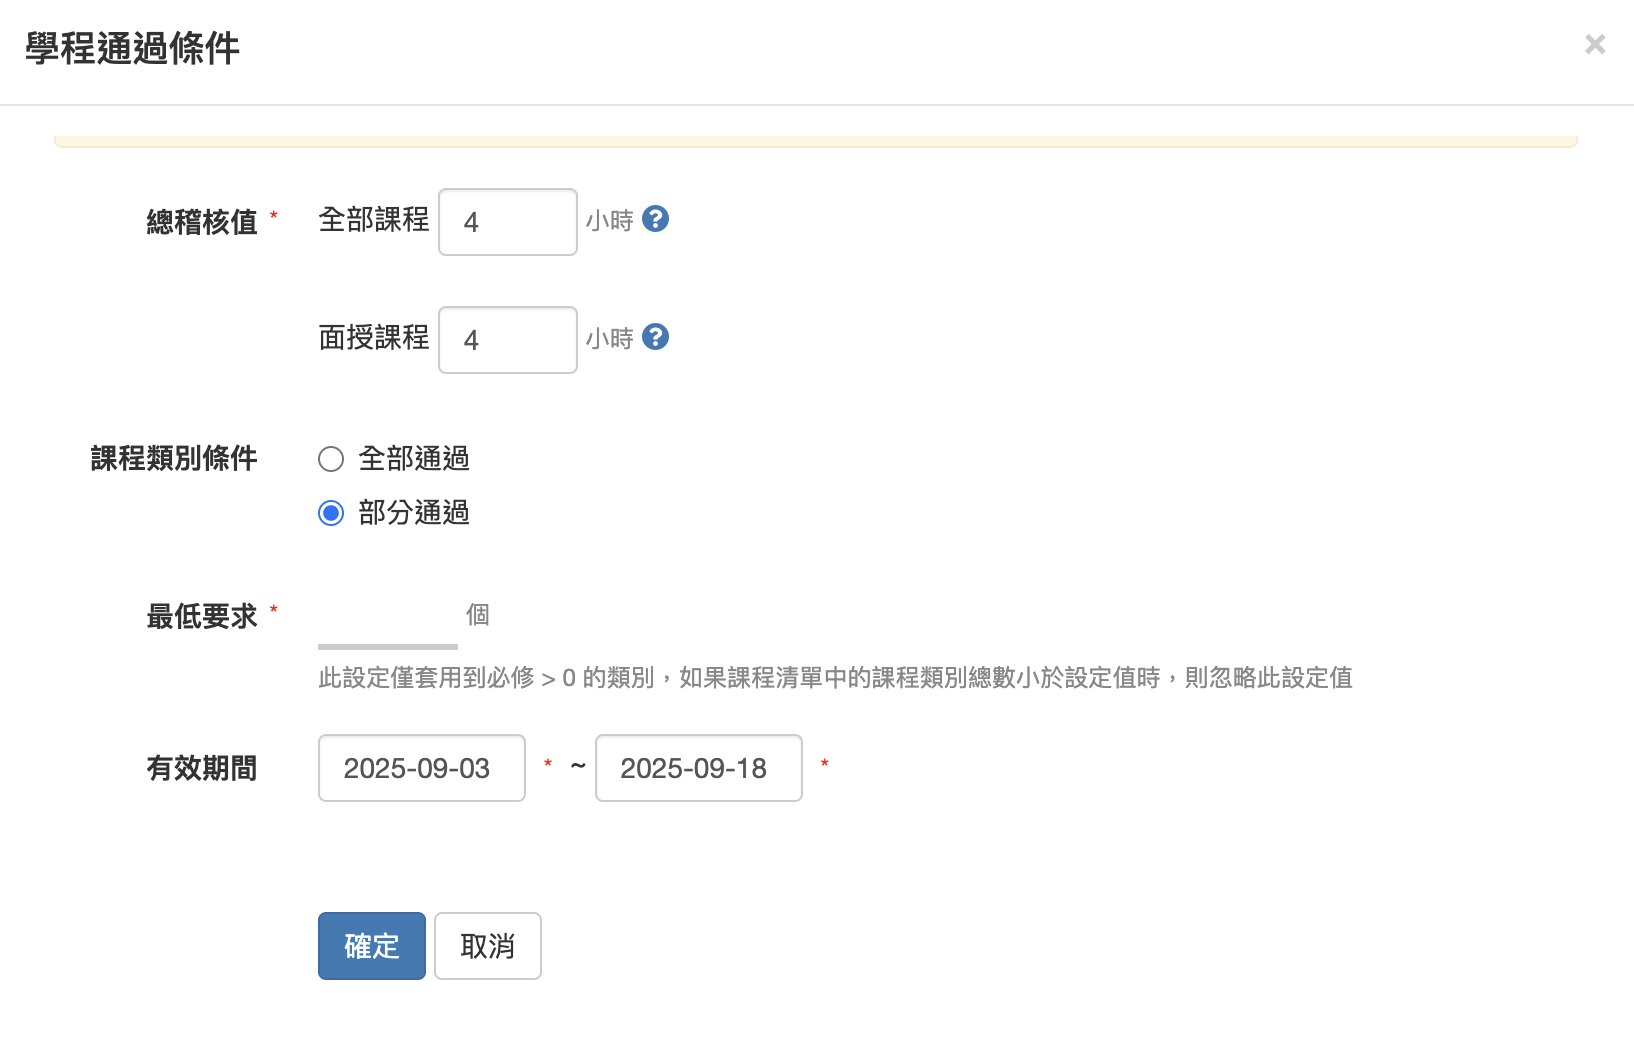
Task: Open help tooltip for 全部課程 hours
Action: [x=655, y=219]
